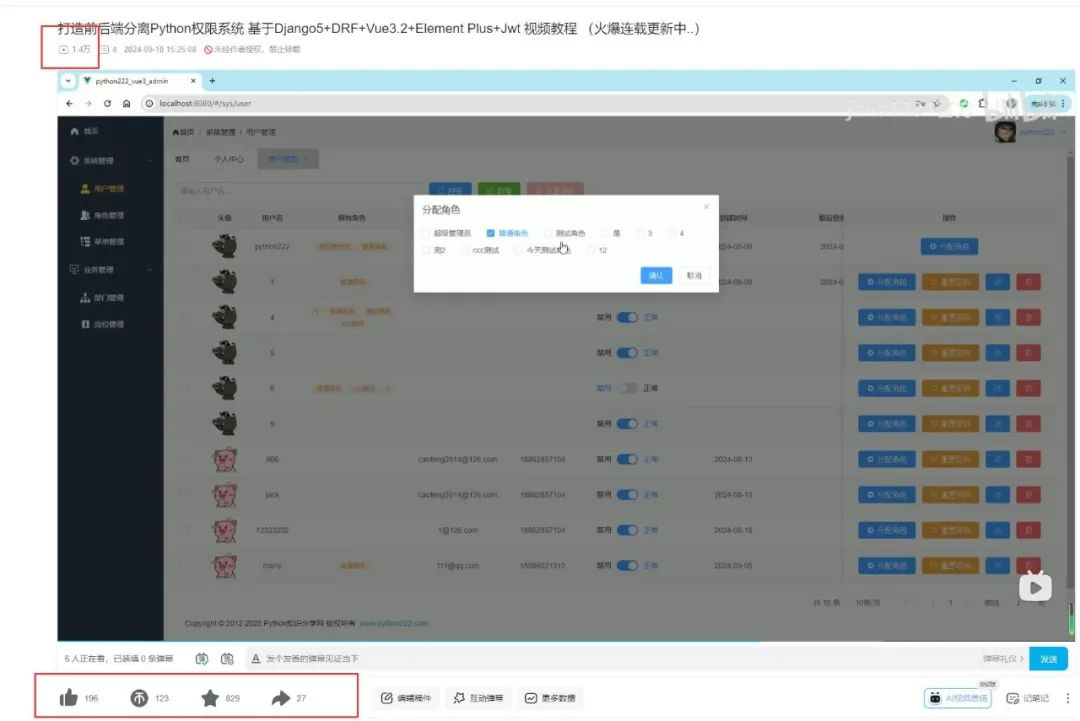Click the 分配角色 button in marry row
This screenshot has height=721, width=1080.
pos(886,565)
